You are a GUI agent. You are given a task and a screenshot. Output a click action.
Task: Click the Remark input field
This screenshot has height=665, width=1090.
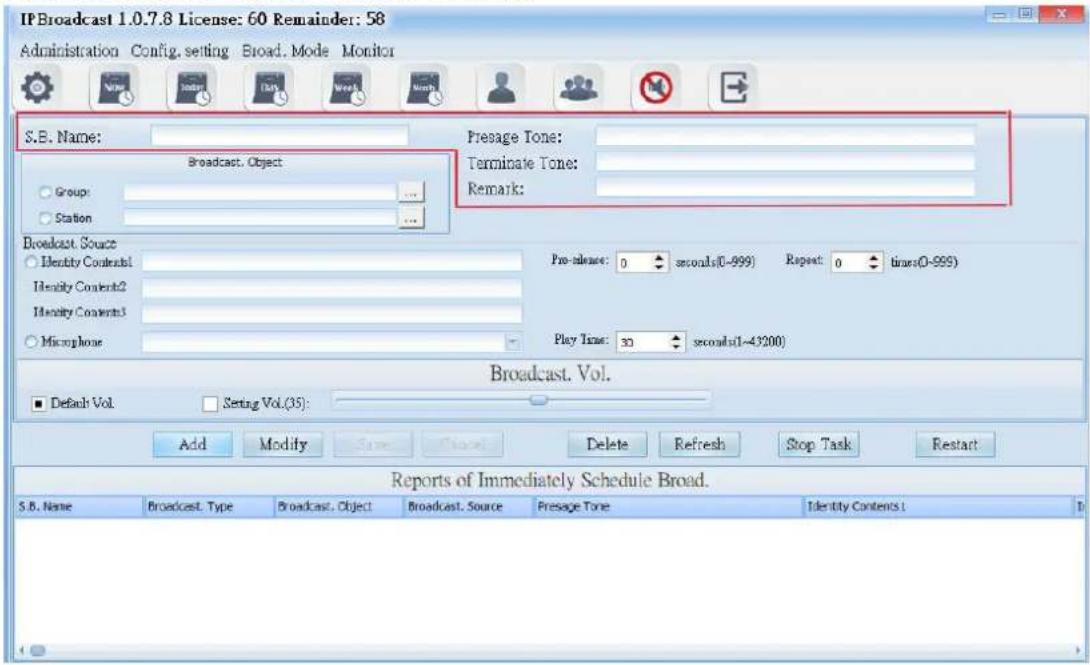[786, 188]
